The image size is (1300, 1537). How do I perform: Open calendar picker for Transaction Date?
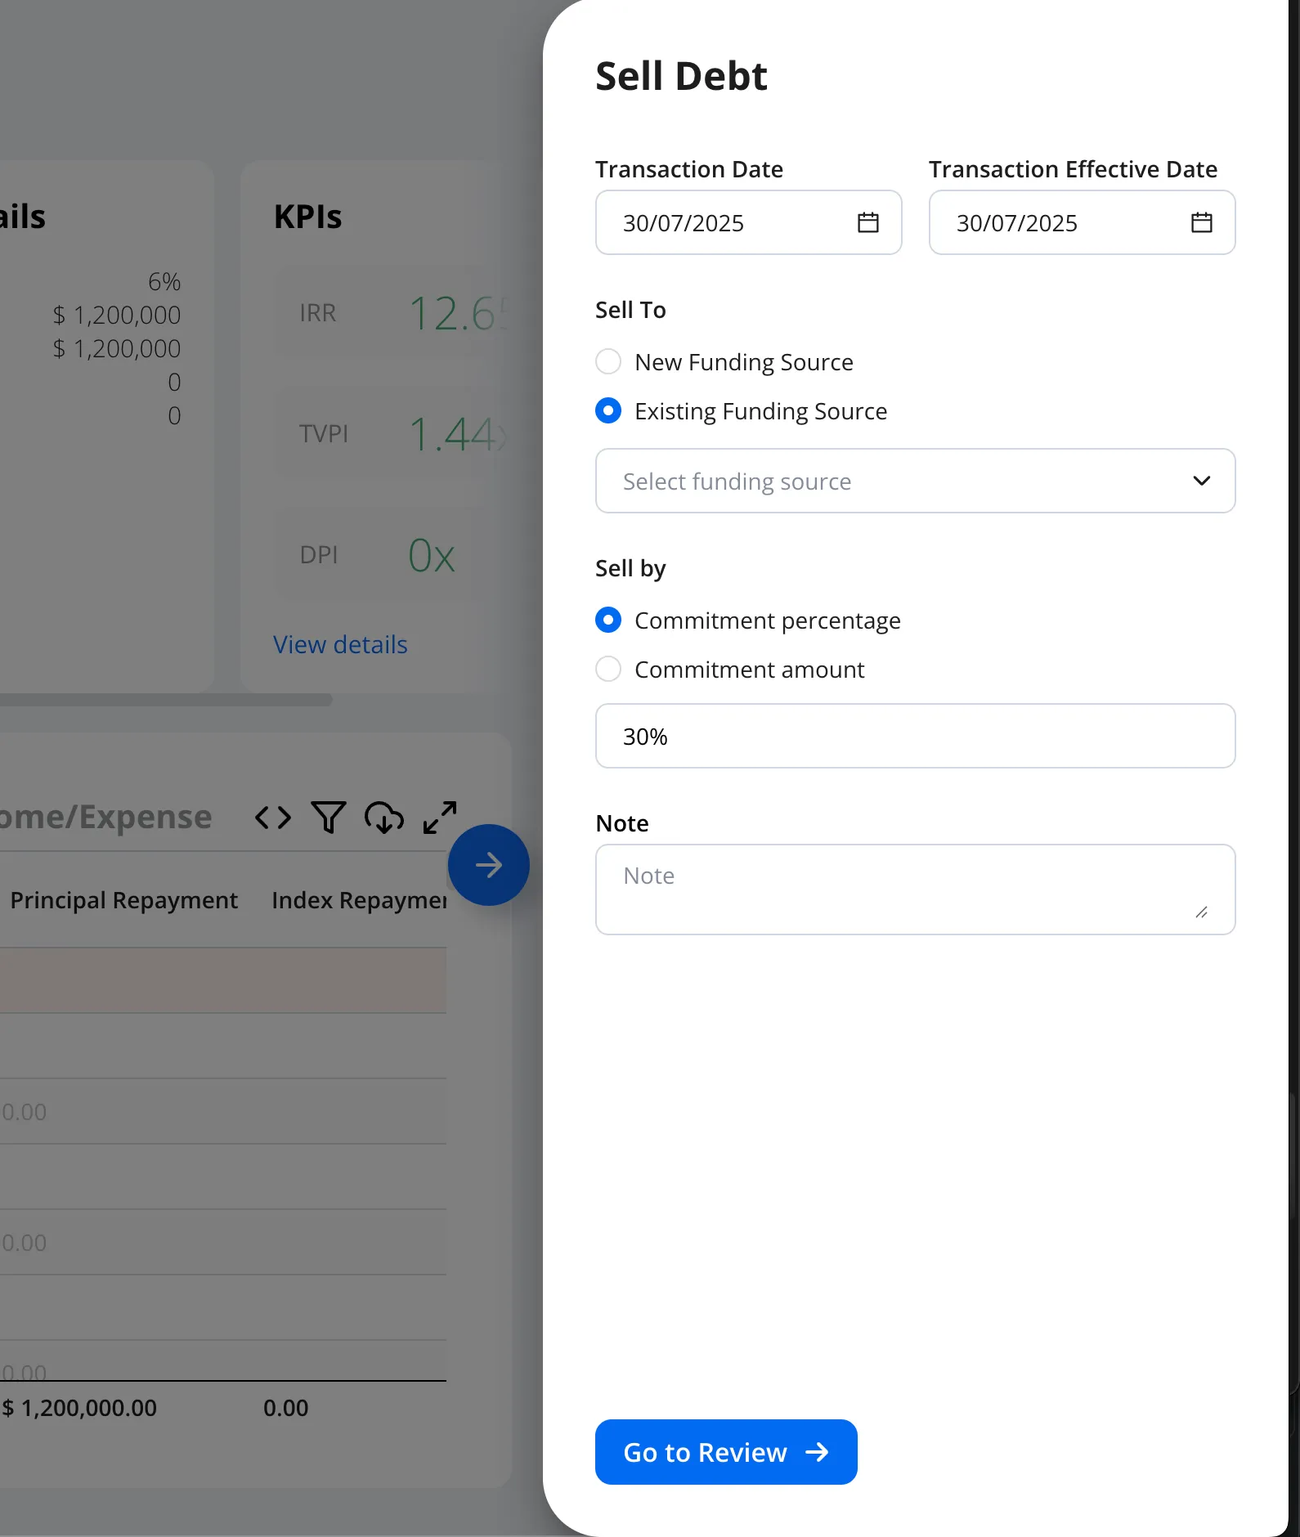coord(868,222)
